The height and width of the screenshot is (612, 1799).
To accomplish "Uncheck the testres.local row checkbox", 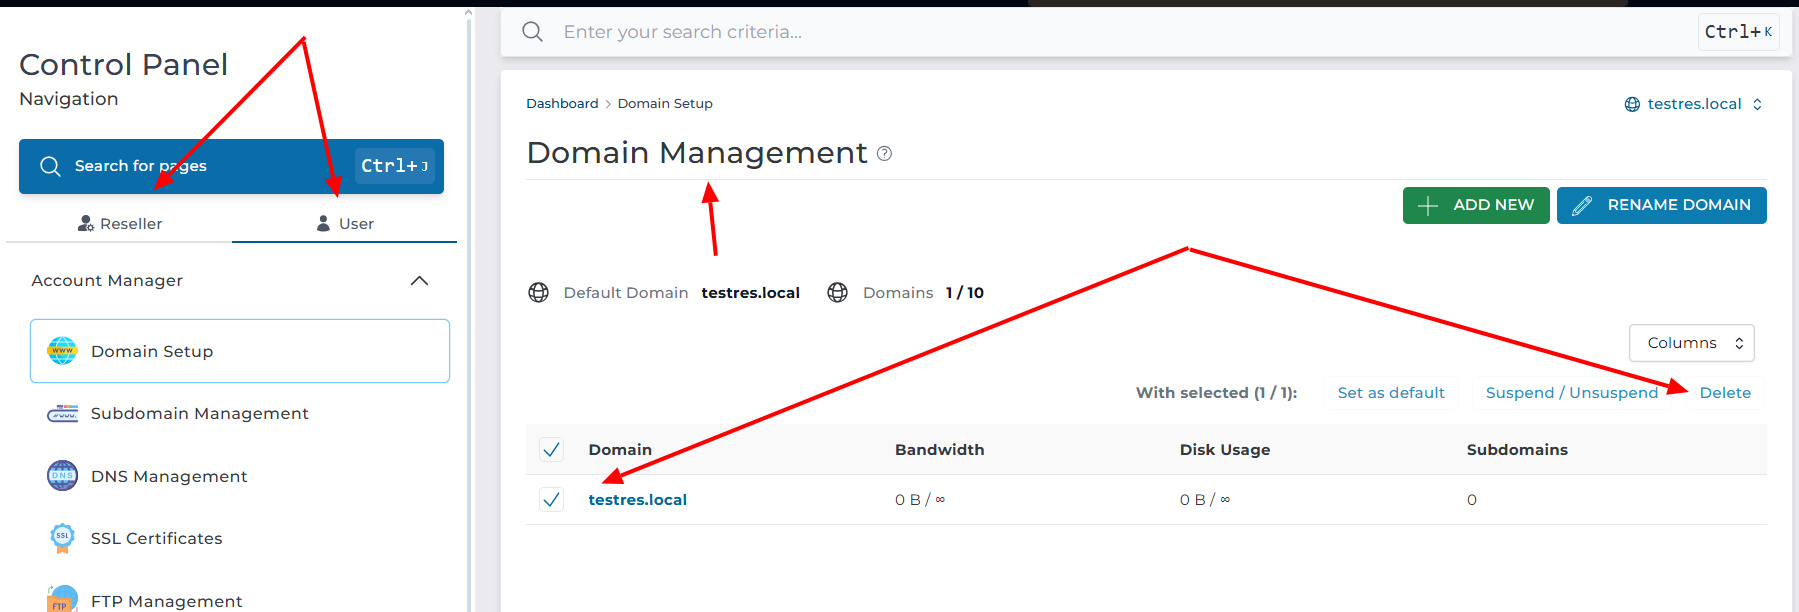I will [551, 500].
